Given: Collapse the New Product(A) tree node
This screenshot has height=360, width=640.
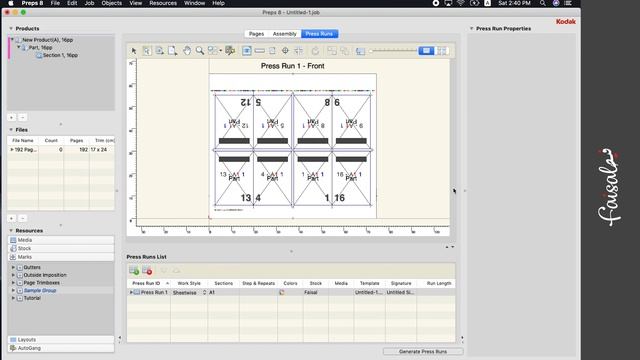Looking at the screenshot, I should coord(13,40).
